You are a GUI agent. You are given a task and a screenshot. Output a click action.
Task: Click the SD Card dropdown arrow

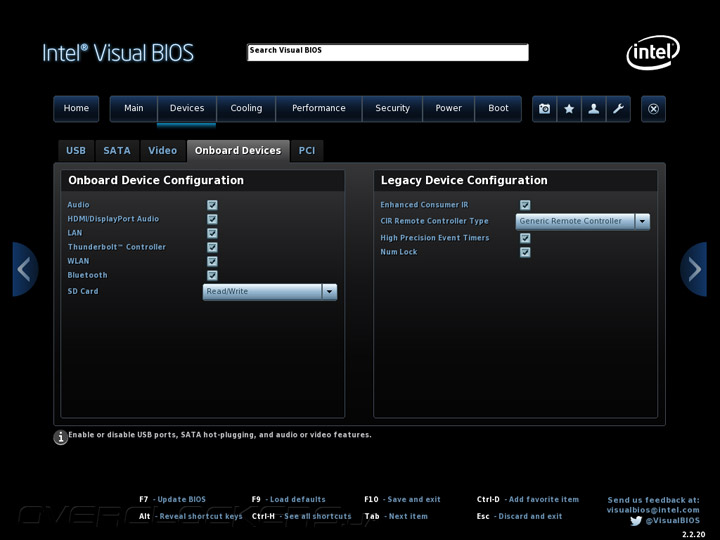329,292
